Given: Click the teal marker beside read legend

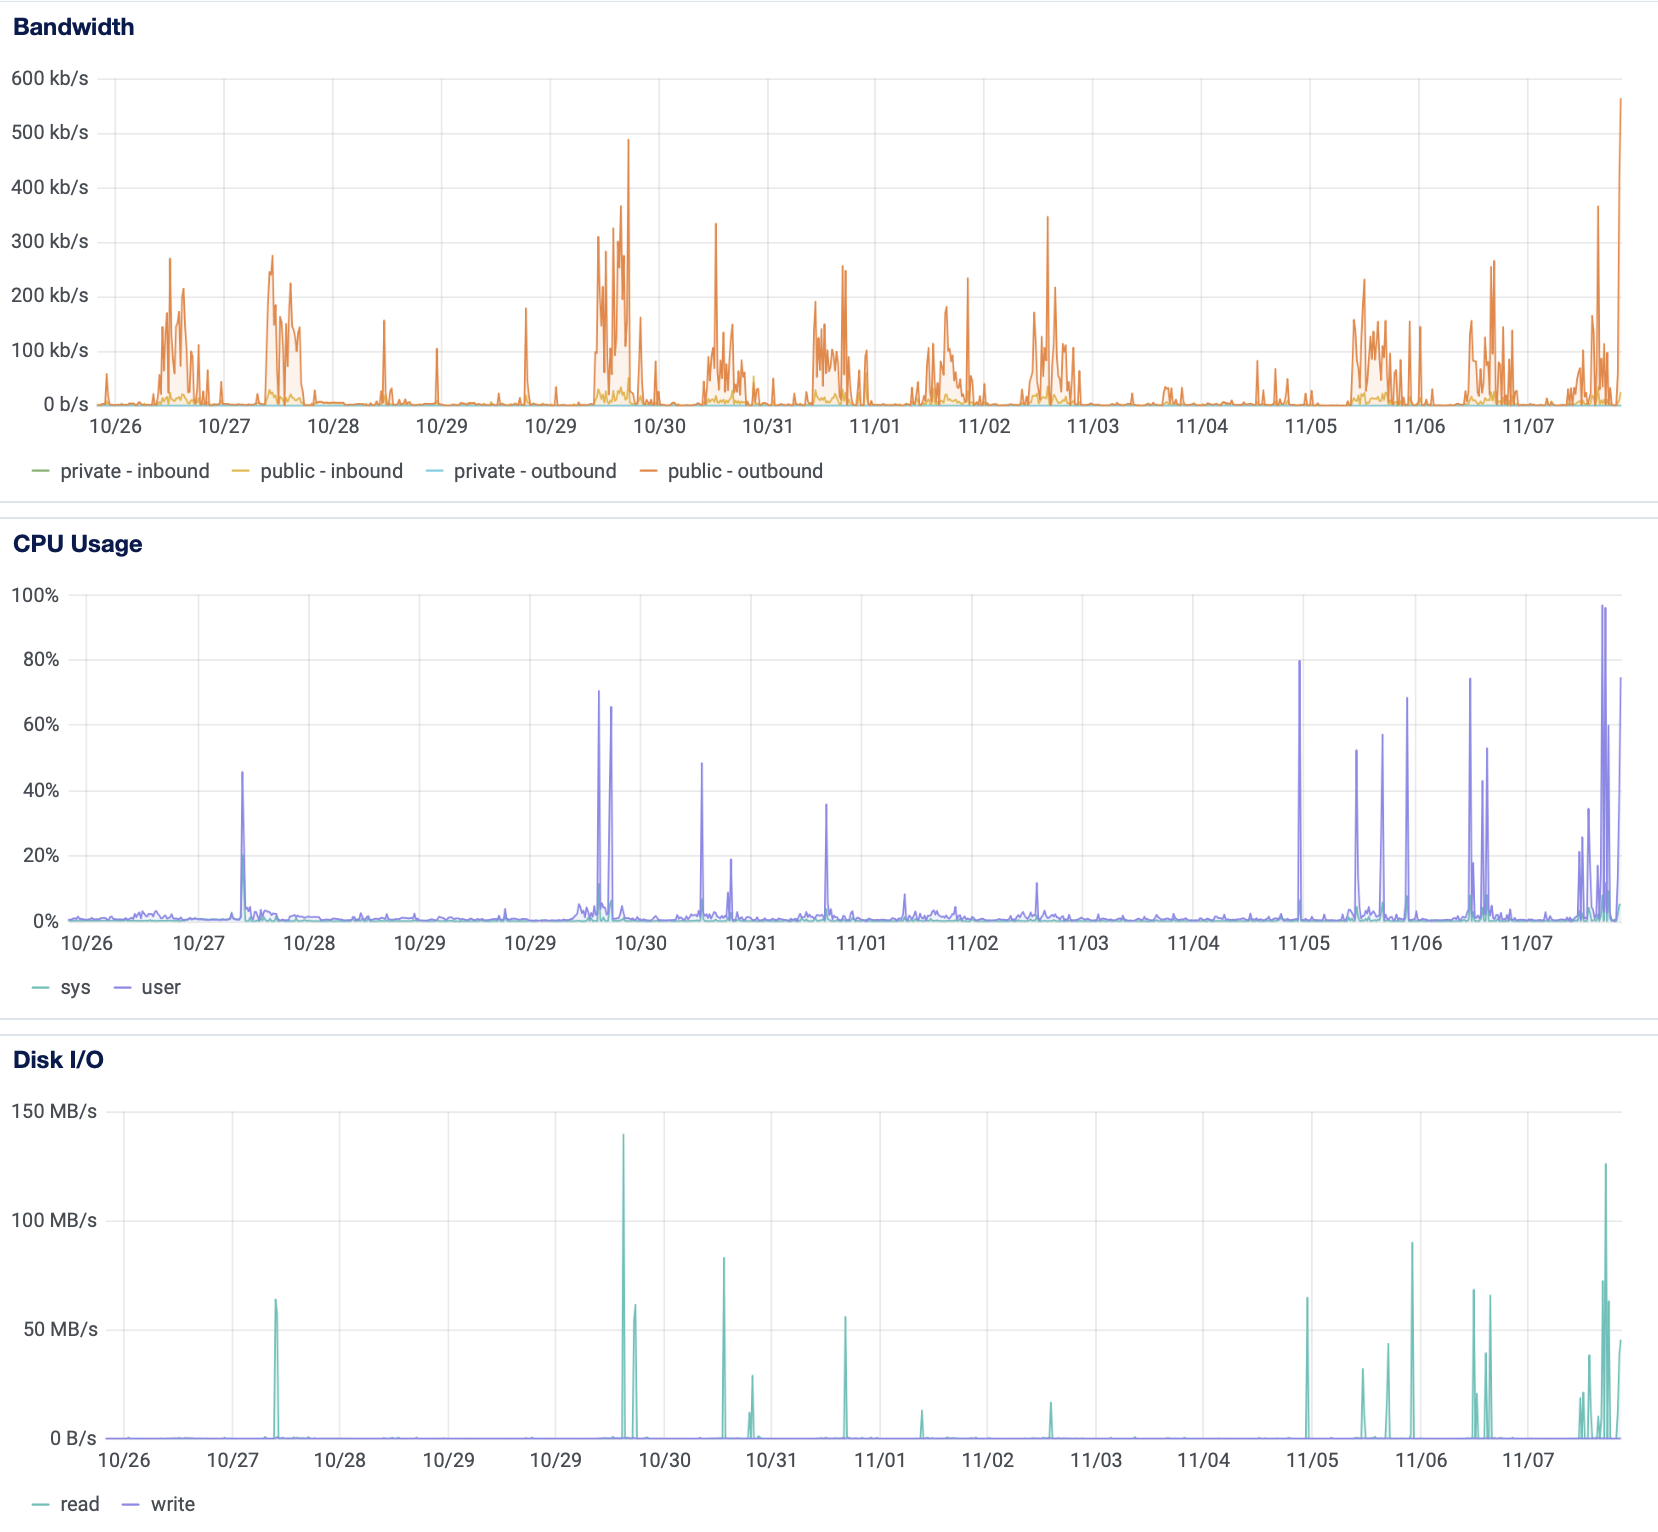Looking at the screenshot, I should (x=41, y=1504).
